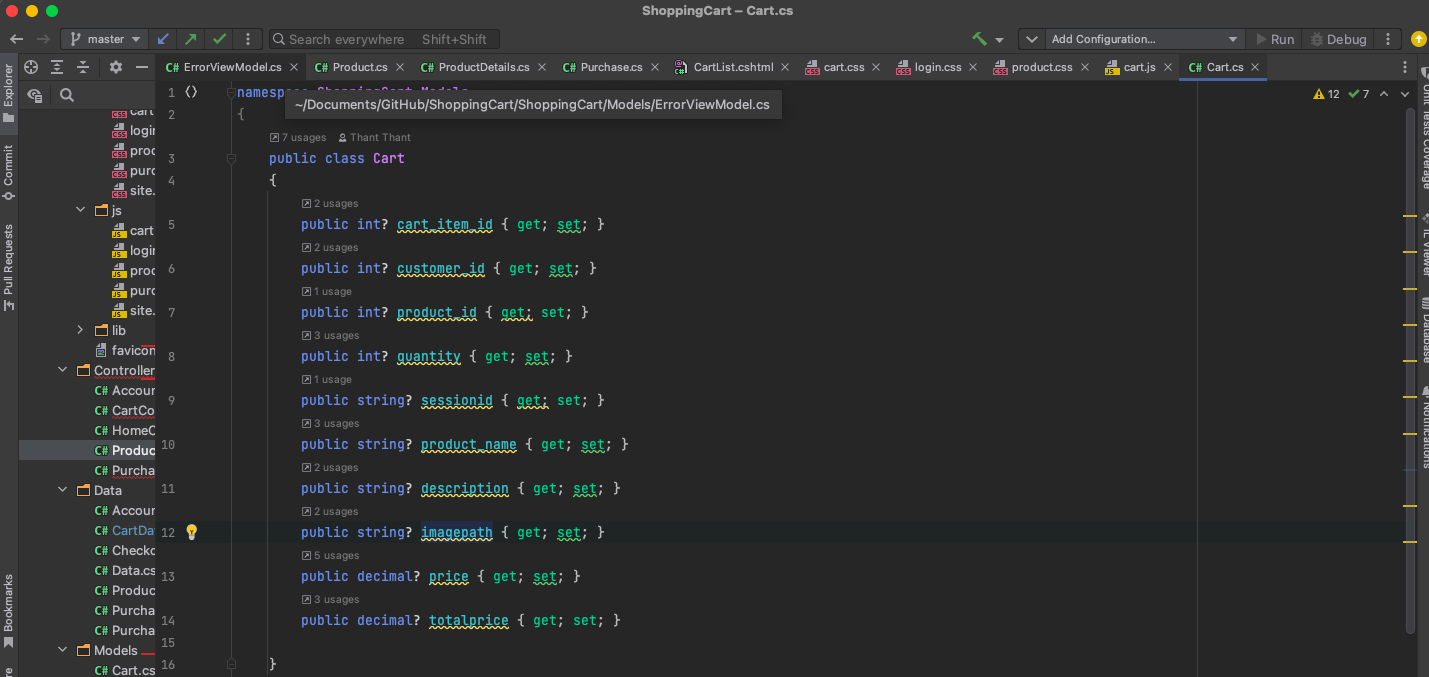Open the Explorer options gear icon

click(x=115, y=66)
